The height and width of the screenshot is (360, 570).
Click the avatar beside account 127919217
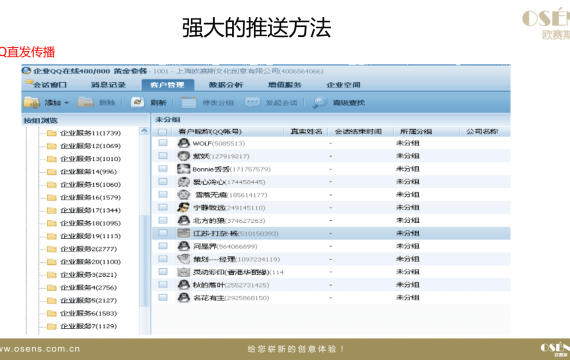[184, 156]
